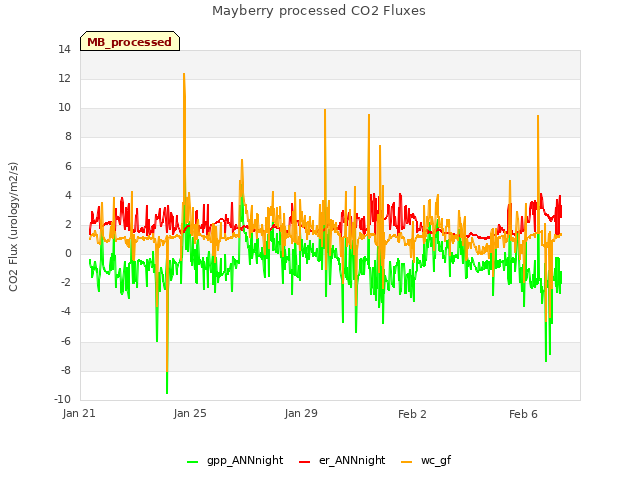This screenshot has width=640, height=480.
Task: Click the y-axis value 2
Action: tap(68, 224)
